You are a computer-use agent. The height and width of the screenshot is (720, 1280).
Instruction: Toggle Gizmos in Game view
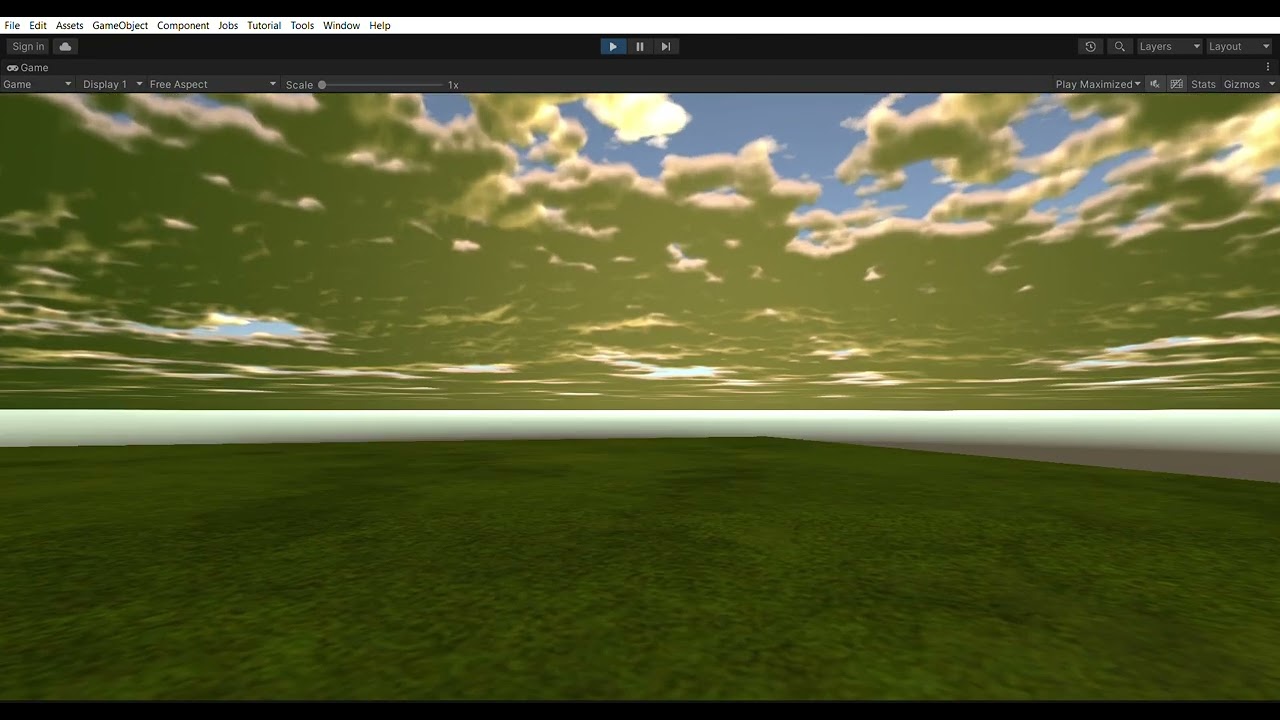tap(1242, 84)
